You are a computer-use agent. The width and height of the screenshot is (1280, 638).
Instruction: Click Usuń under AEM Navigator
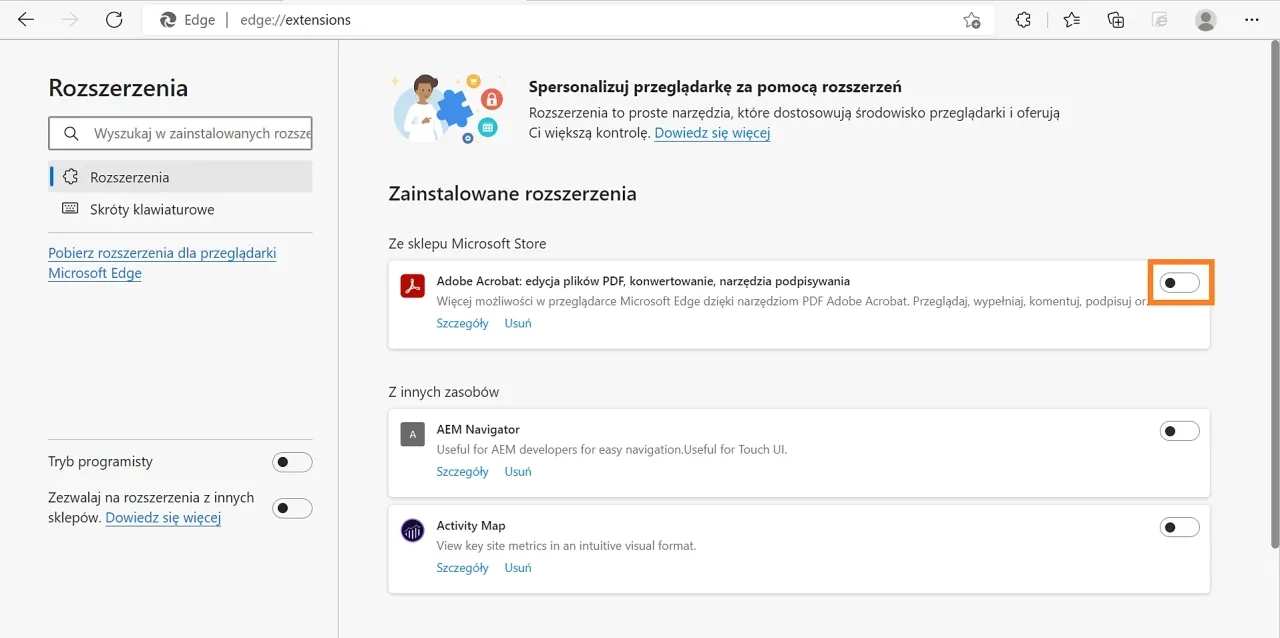pos(517,471)
